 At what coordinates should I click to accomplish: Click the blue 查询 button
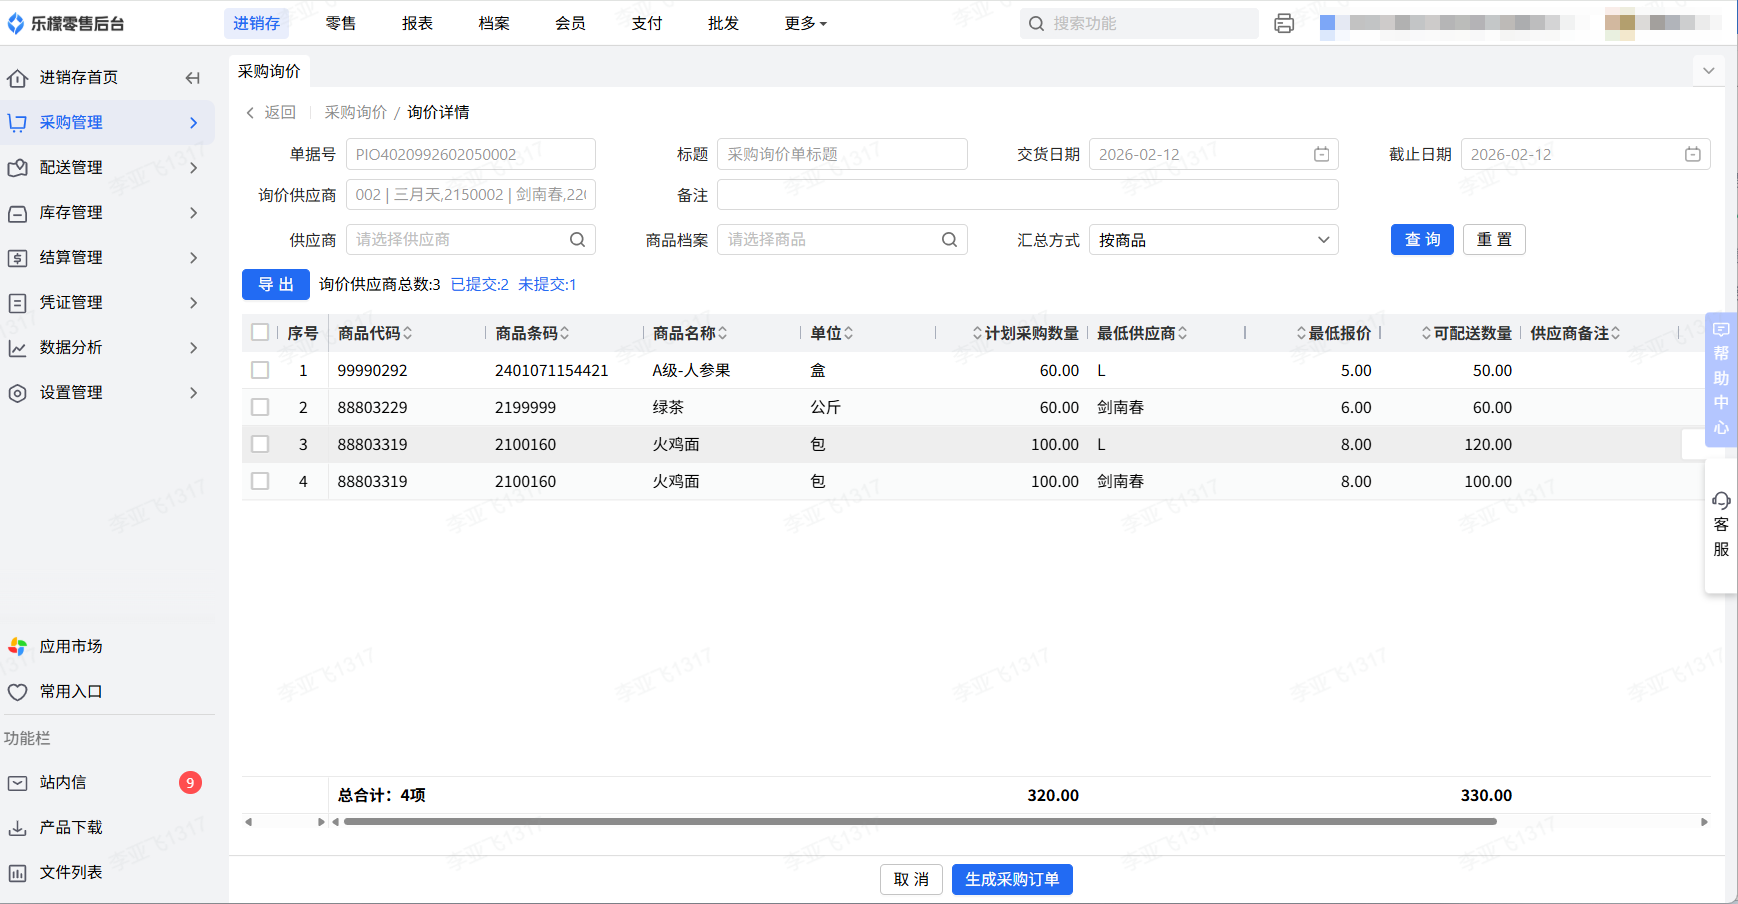[x=1421, y=240]
